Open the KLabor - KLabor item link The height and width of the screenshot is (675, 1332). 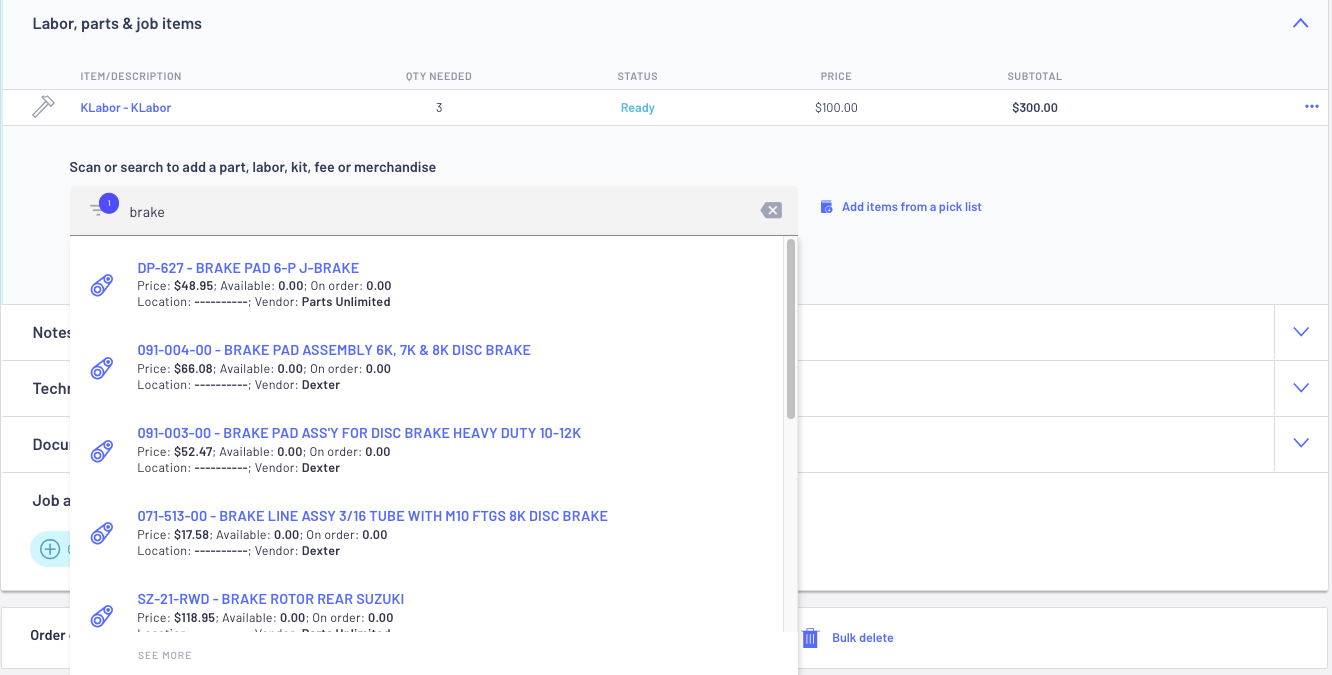pos(126,108)
